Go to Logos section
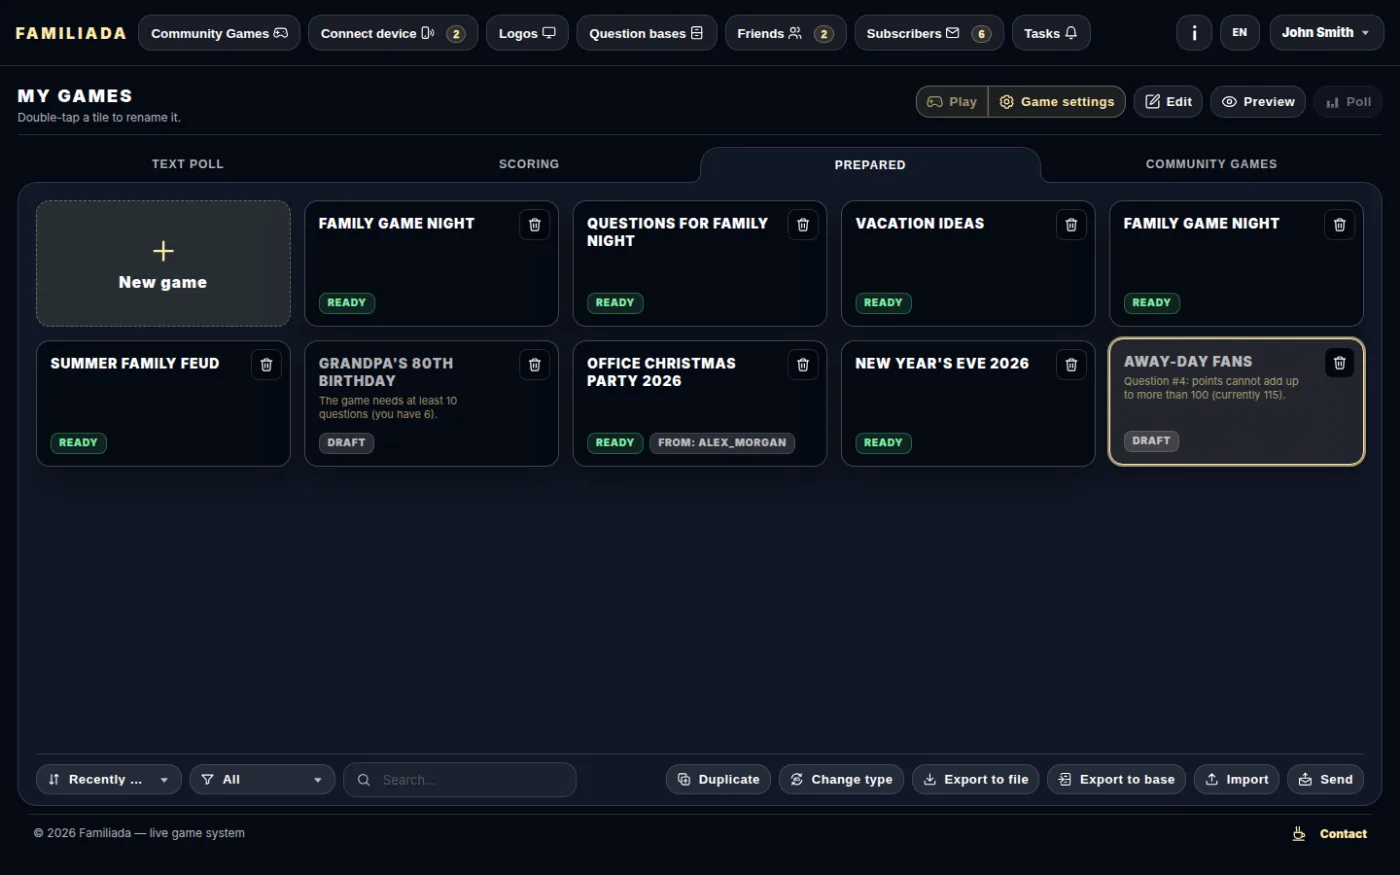This screenshot has height=875, width=1400. point(527,33)
